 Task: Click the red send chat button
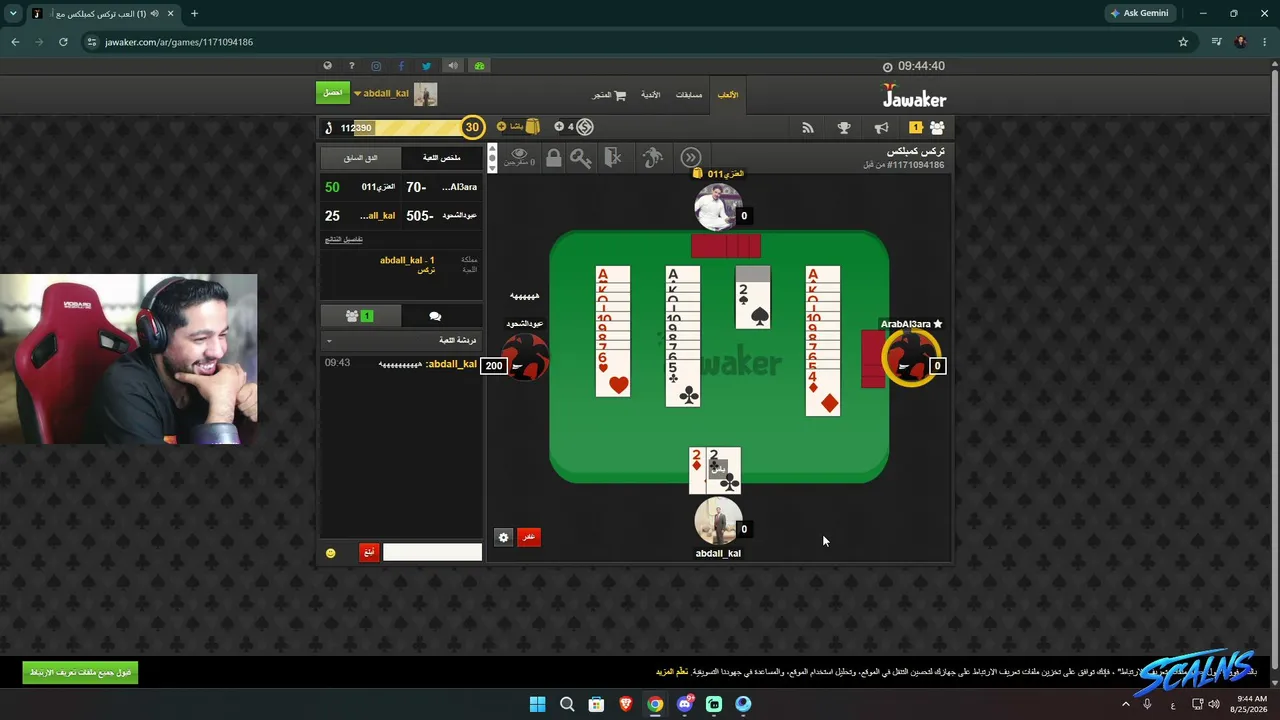tap(369, 552)
